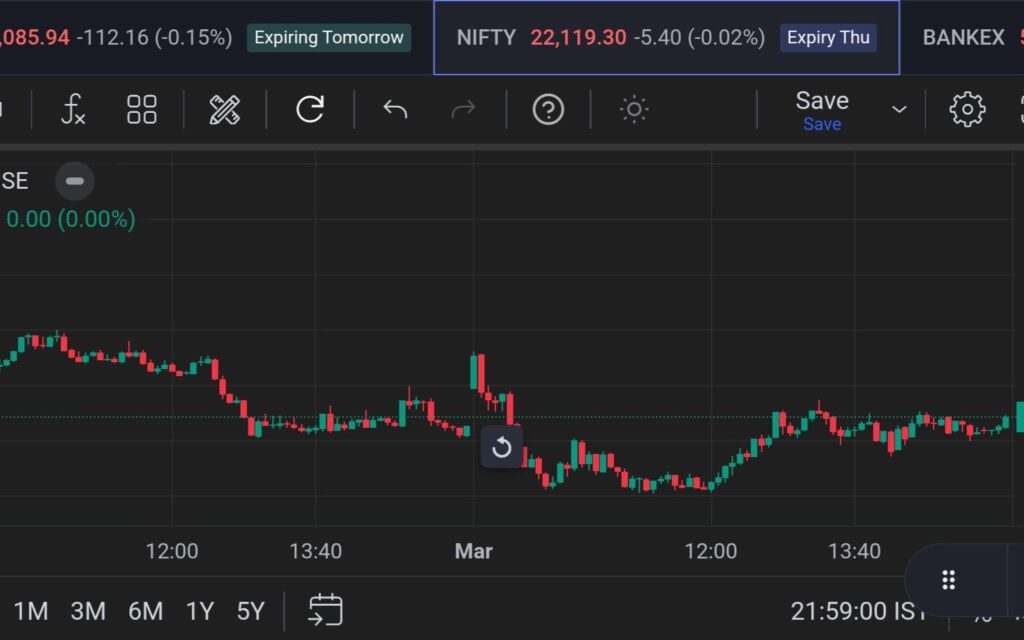Switch to the BANKEX index tab
Screen dimensions: 1024x640
coord(964,38)
